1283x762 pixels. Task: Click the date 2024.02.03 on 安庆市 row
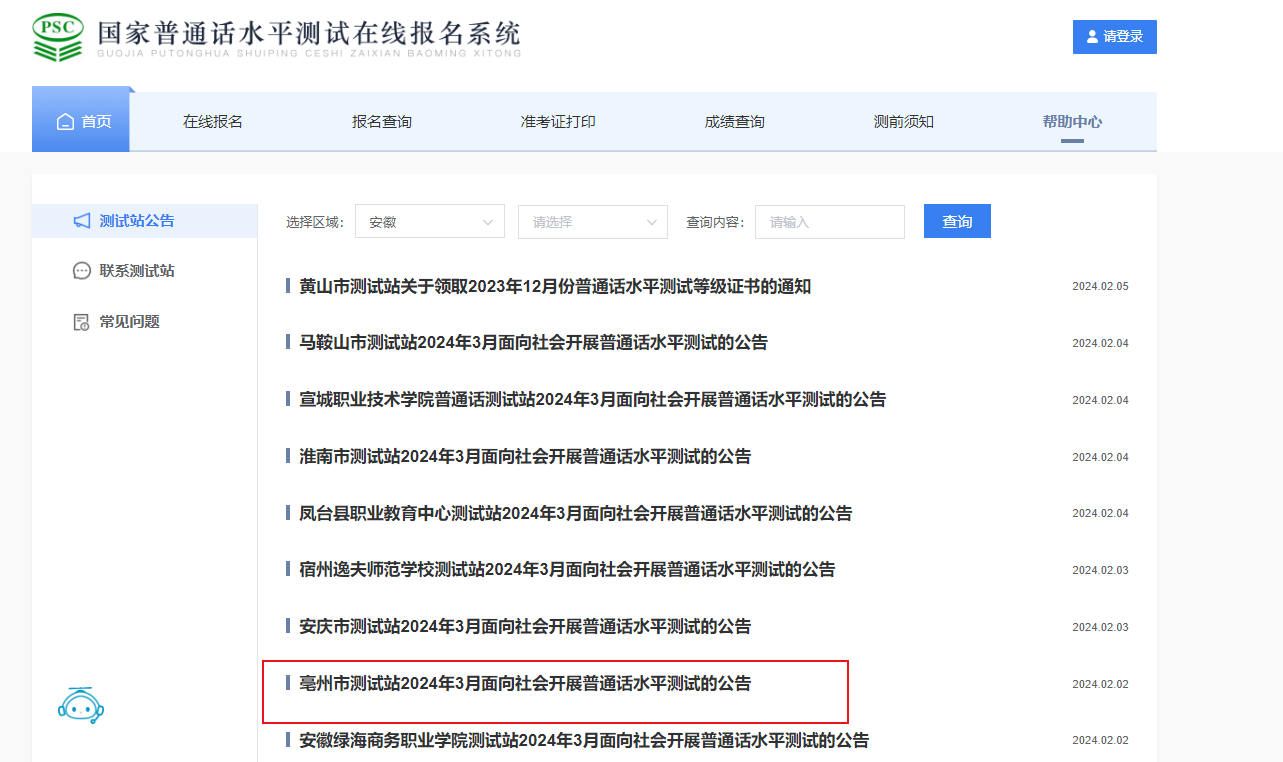(1100, 627)
